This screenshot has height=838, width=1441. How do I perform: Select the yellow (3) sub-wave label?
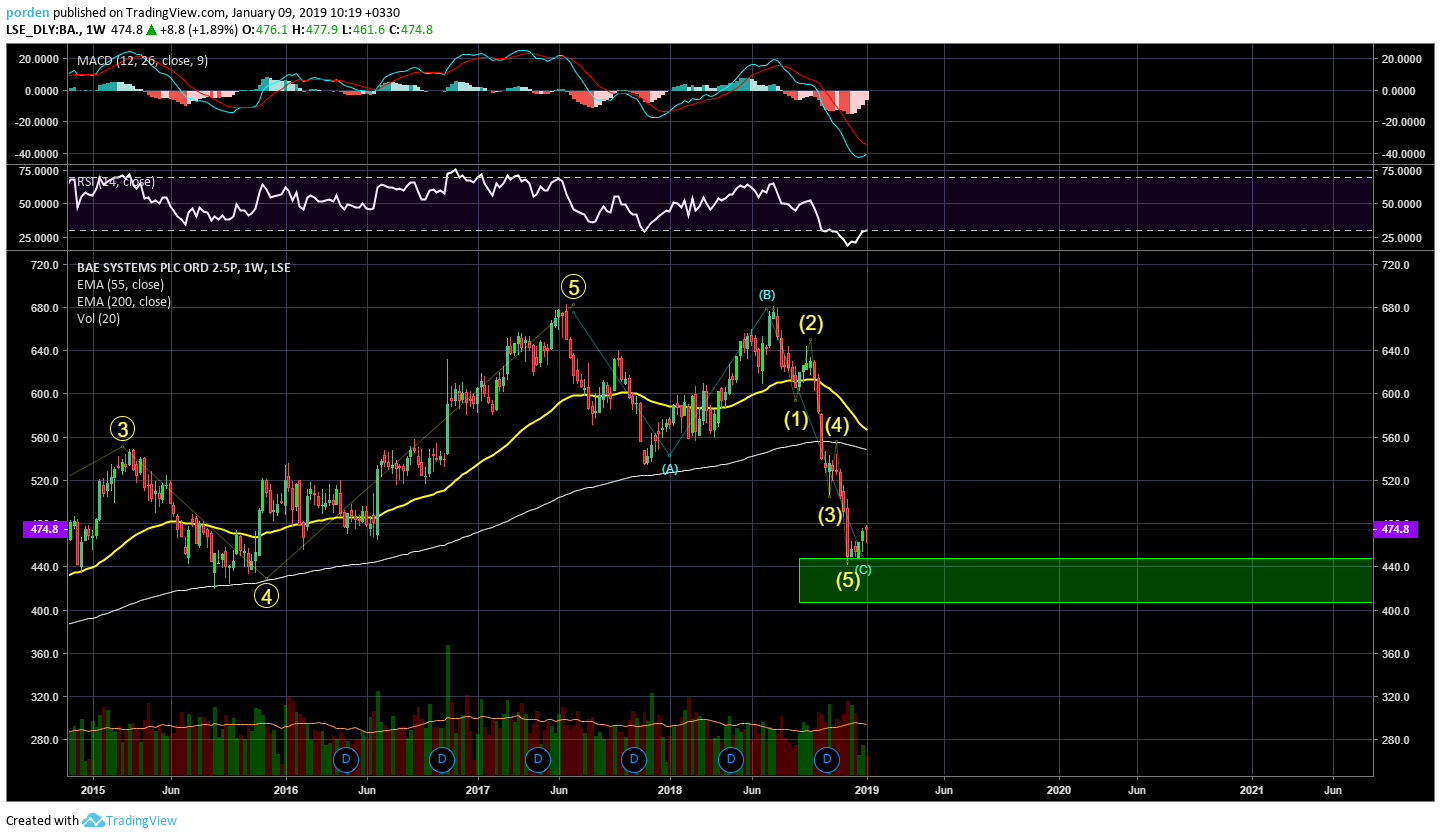pos(831,515)
